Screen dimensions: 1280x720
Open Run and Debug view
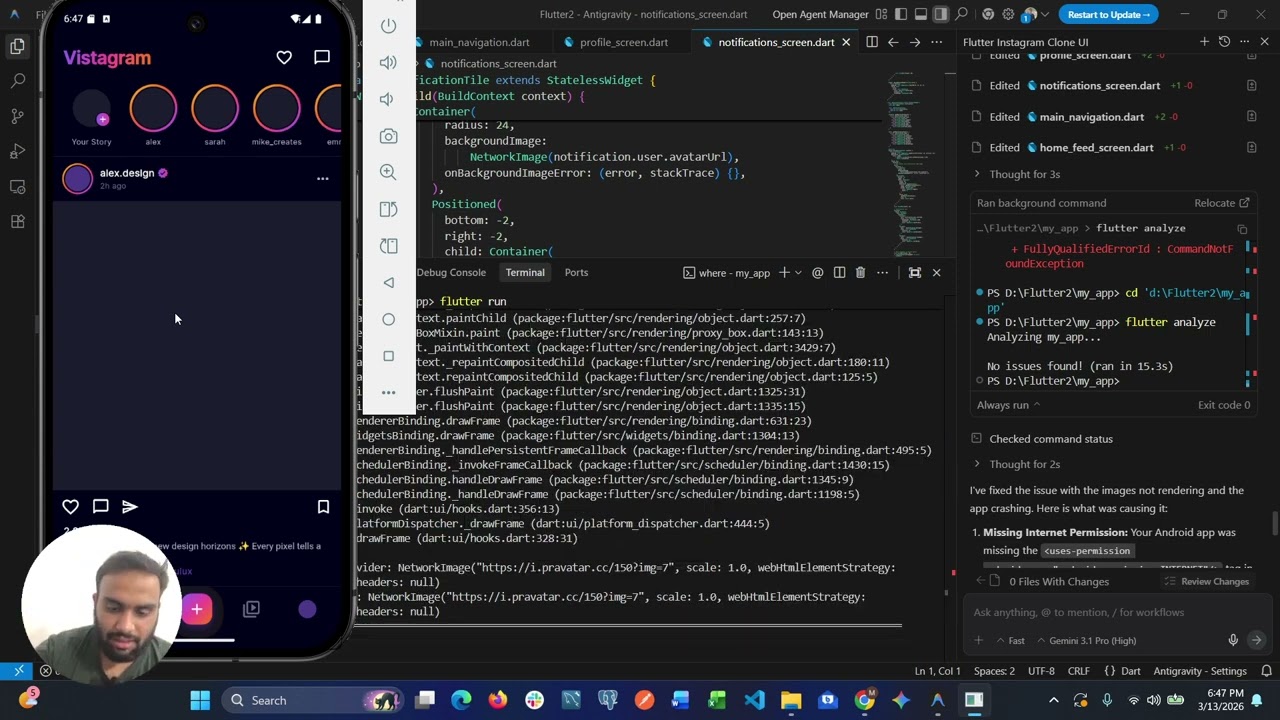tap(17, 151)
